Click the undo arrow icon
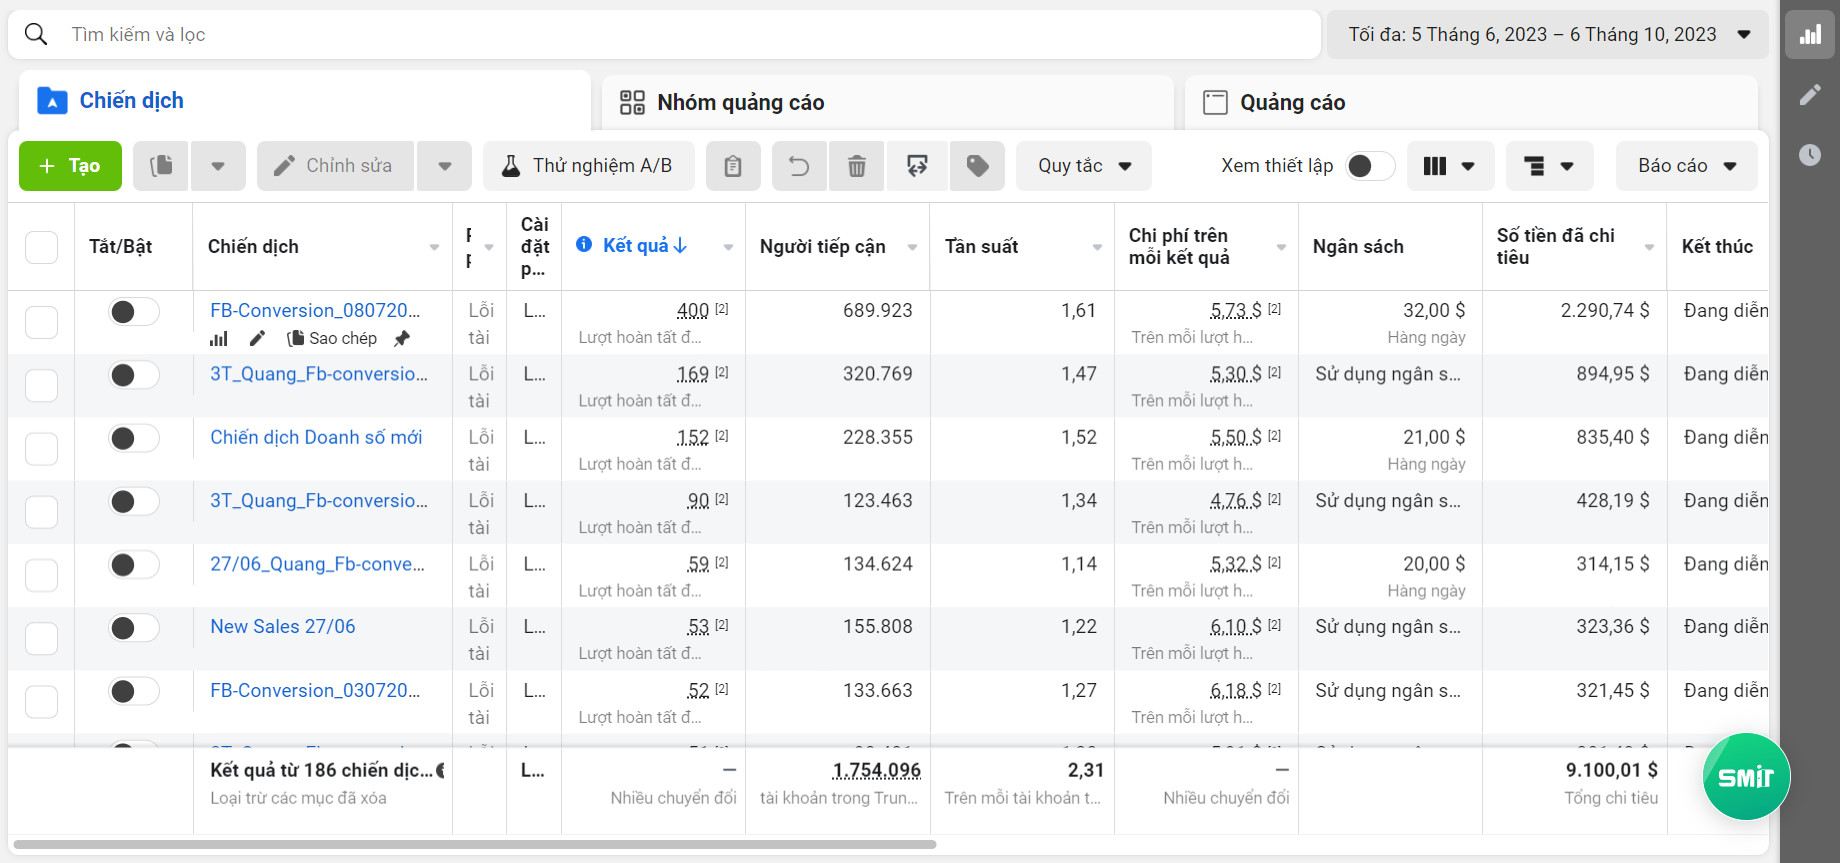Image resolution: width=1840 pixels, height=863 pixels. click(799, 166)
